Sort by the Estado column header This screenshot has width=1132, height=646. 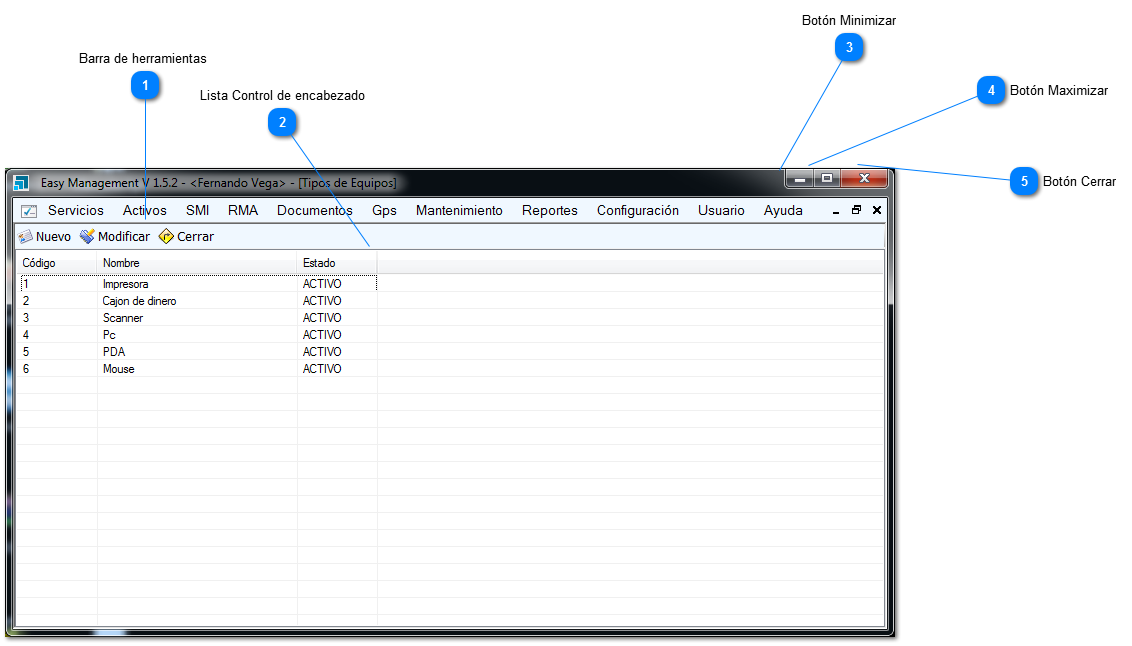click(x=337, y=263)
